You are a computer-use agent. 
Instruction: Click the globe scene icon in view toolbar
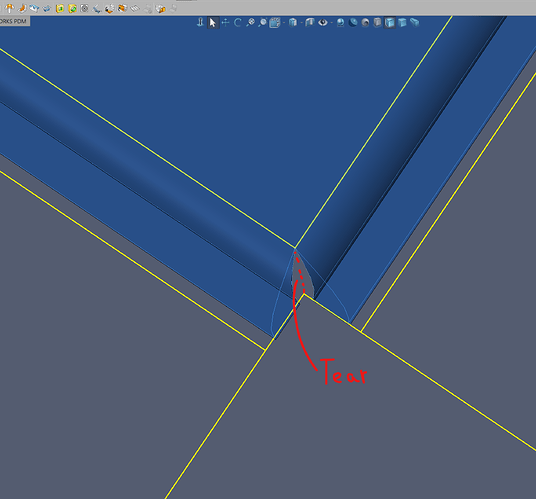(x=340, y=23)
